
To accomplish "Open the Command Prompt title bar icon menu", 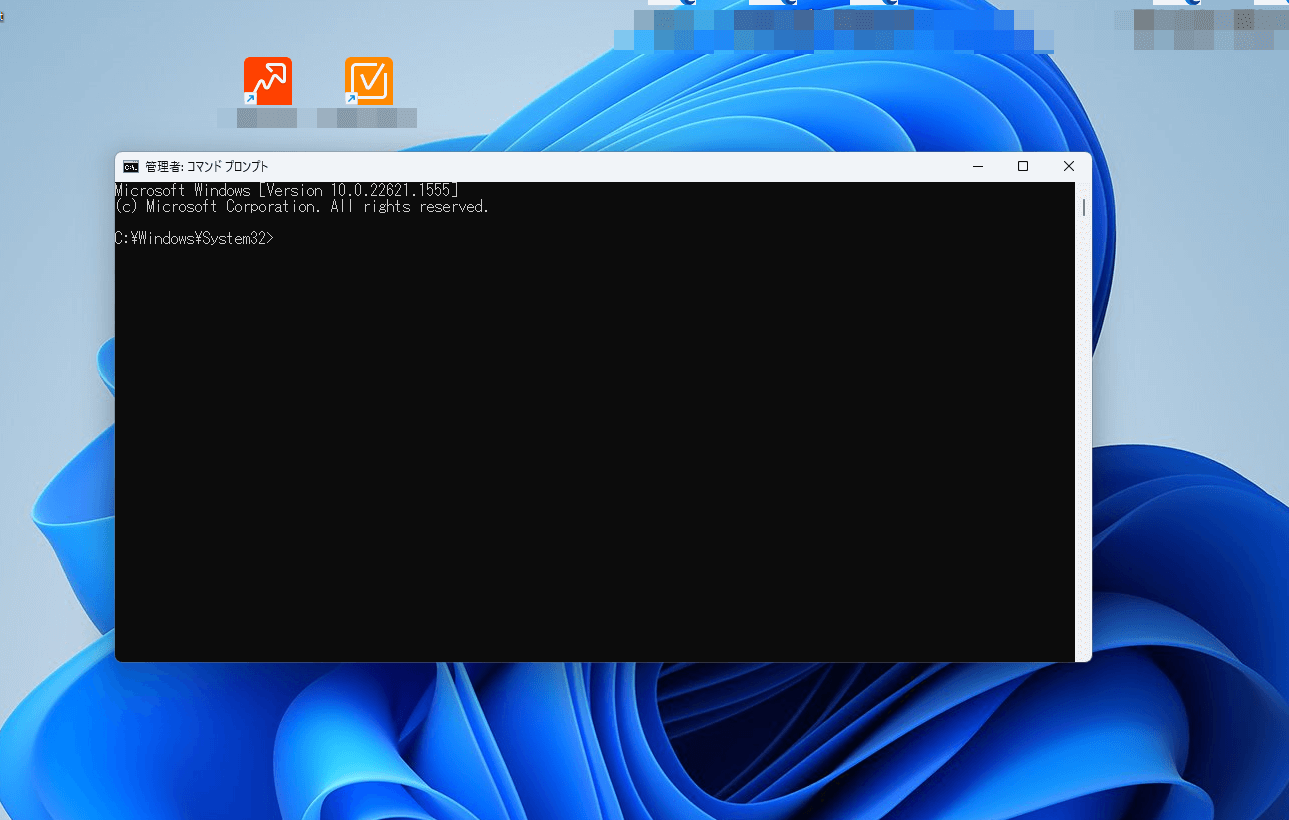I will coord(131,167).
